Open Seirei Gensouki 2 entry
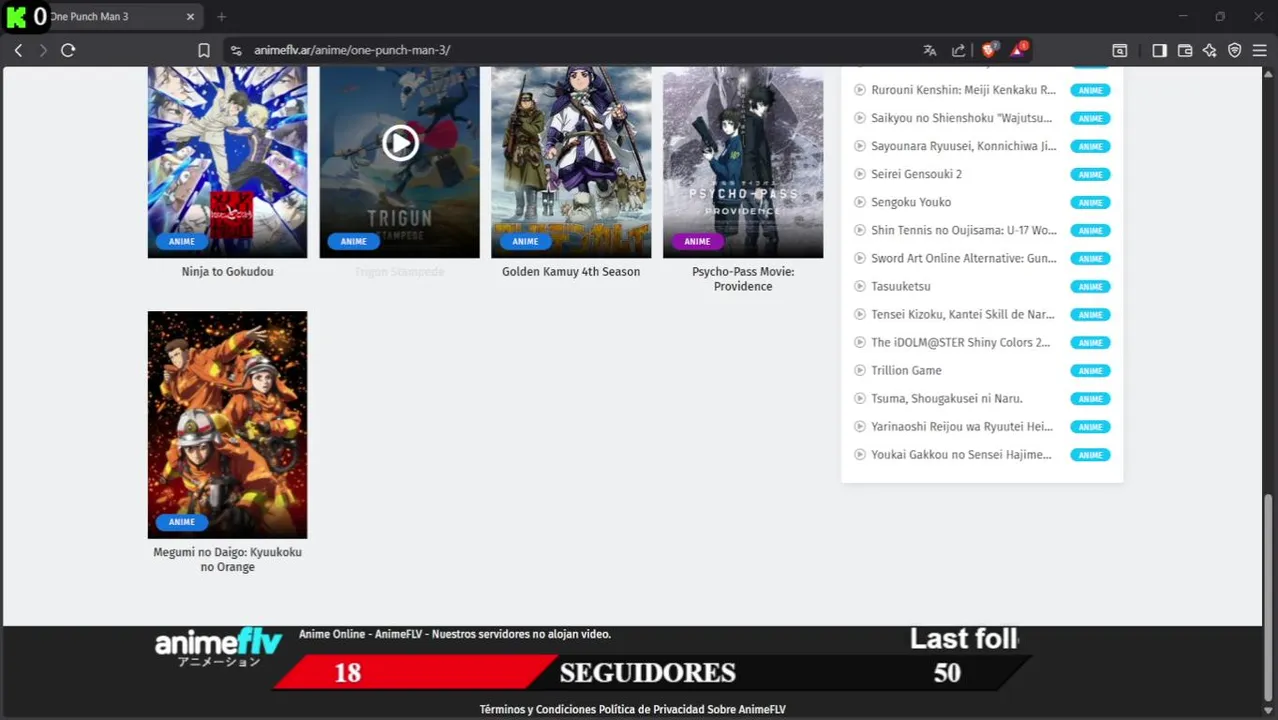Screen dimensions: 1278x720 point(916,174)
